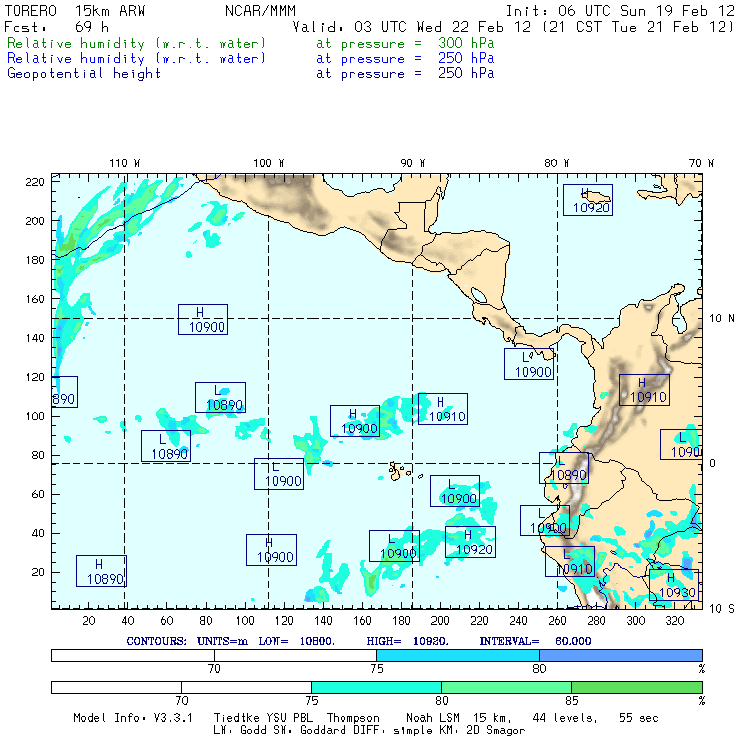Click the "90 W" longitude label
The image size is (740, 740).
point(413,163)
